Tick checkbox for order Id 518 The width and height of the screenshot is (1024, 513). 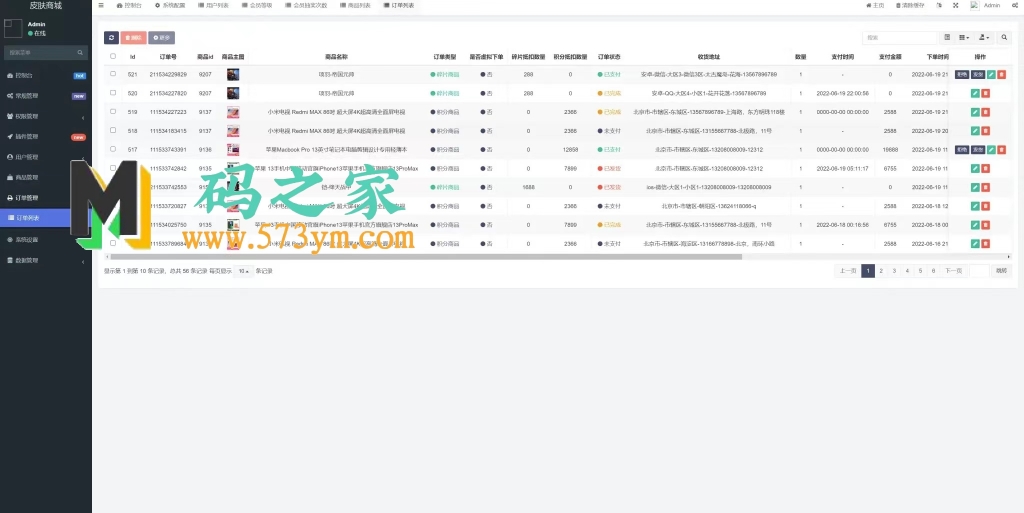pyautogui.click(x=113, y=131)
